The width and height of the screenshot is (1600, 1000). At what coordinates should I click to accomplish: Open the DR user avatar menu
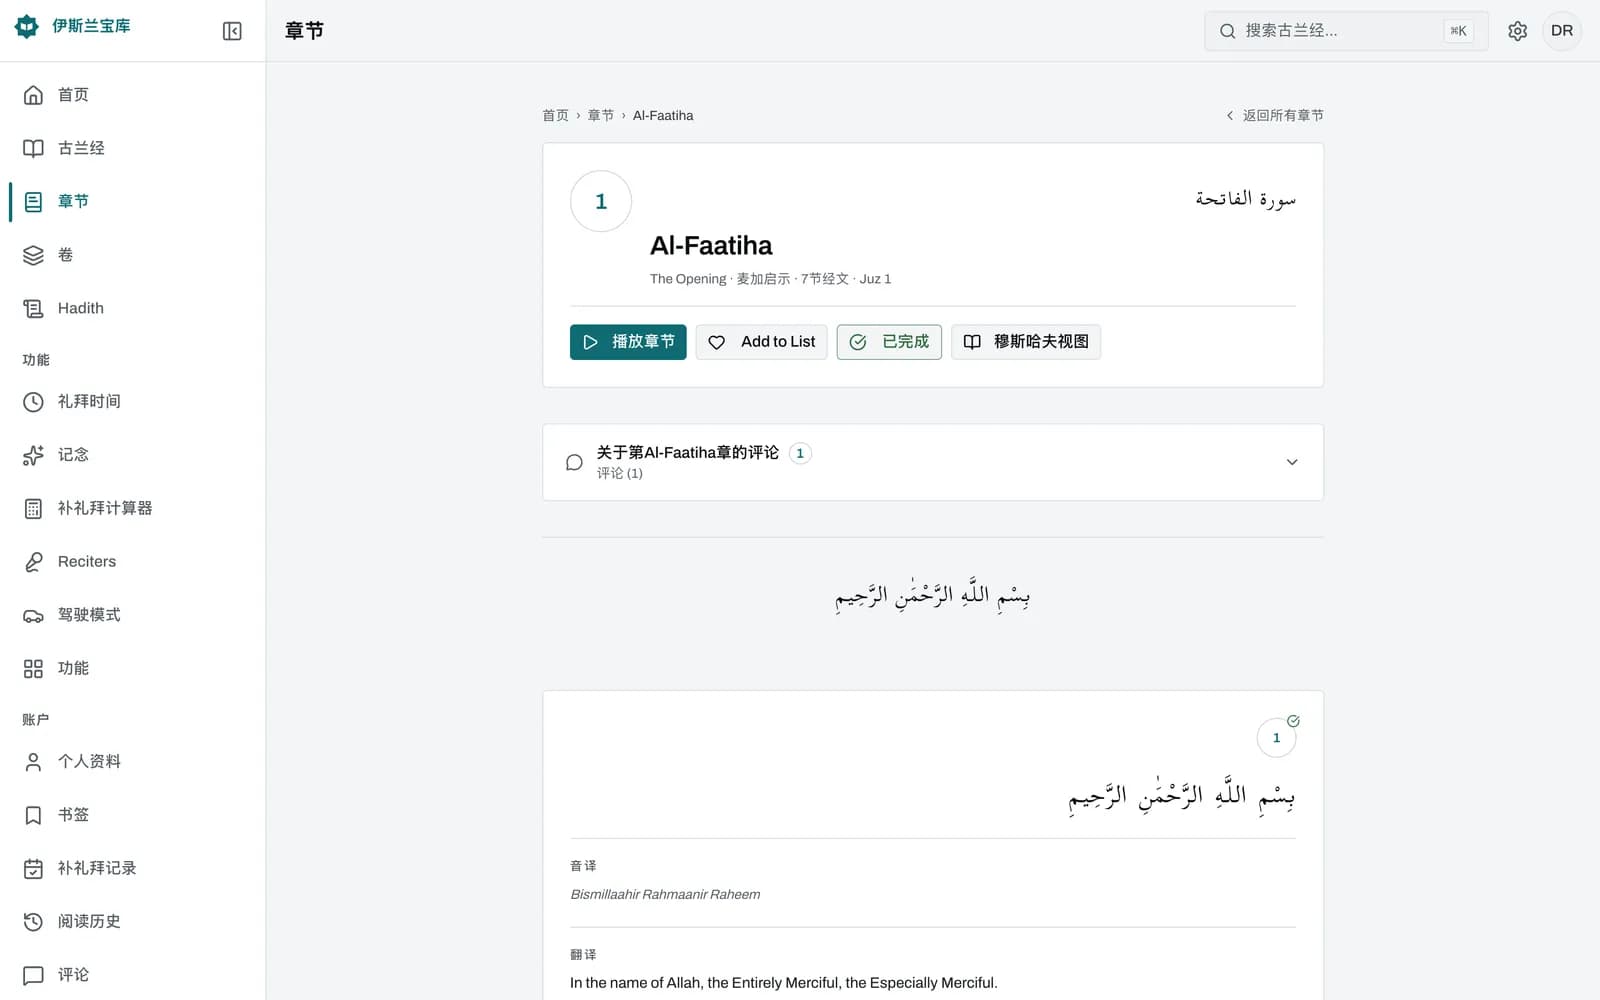pyautogui.click(x=1562, y=31)
